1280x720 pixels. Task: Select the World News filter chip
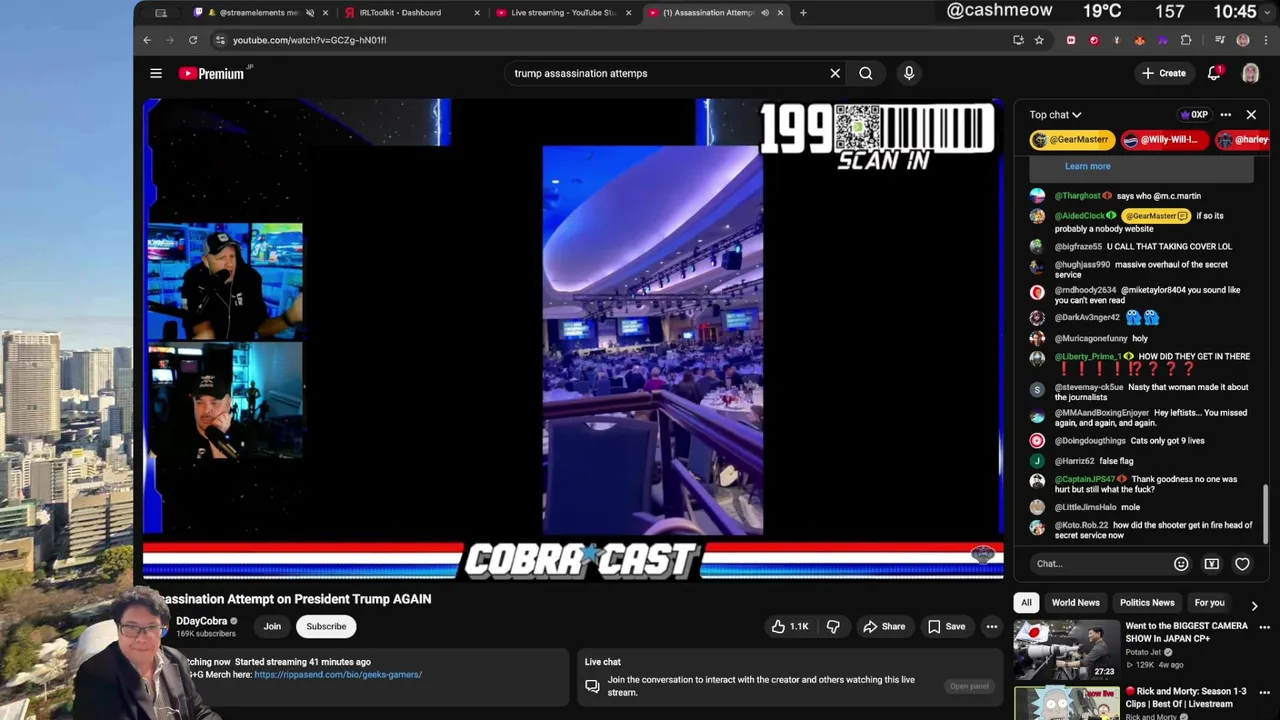[x=1076, y=603]
